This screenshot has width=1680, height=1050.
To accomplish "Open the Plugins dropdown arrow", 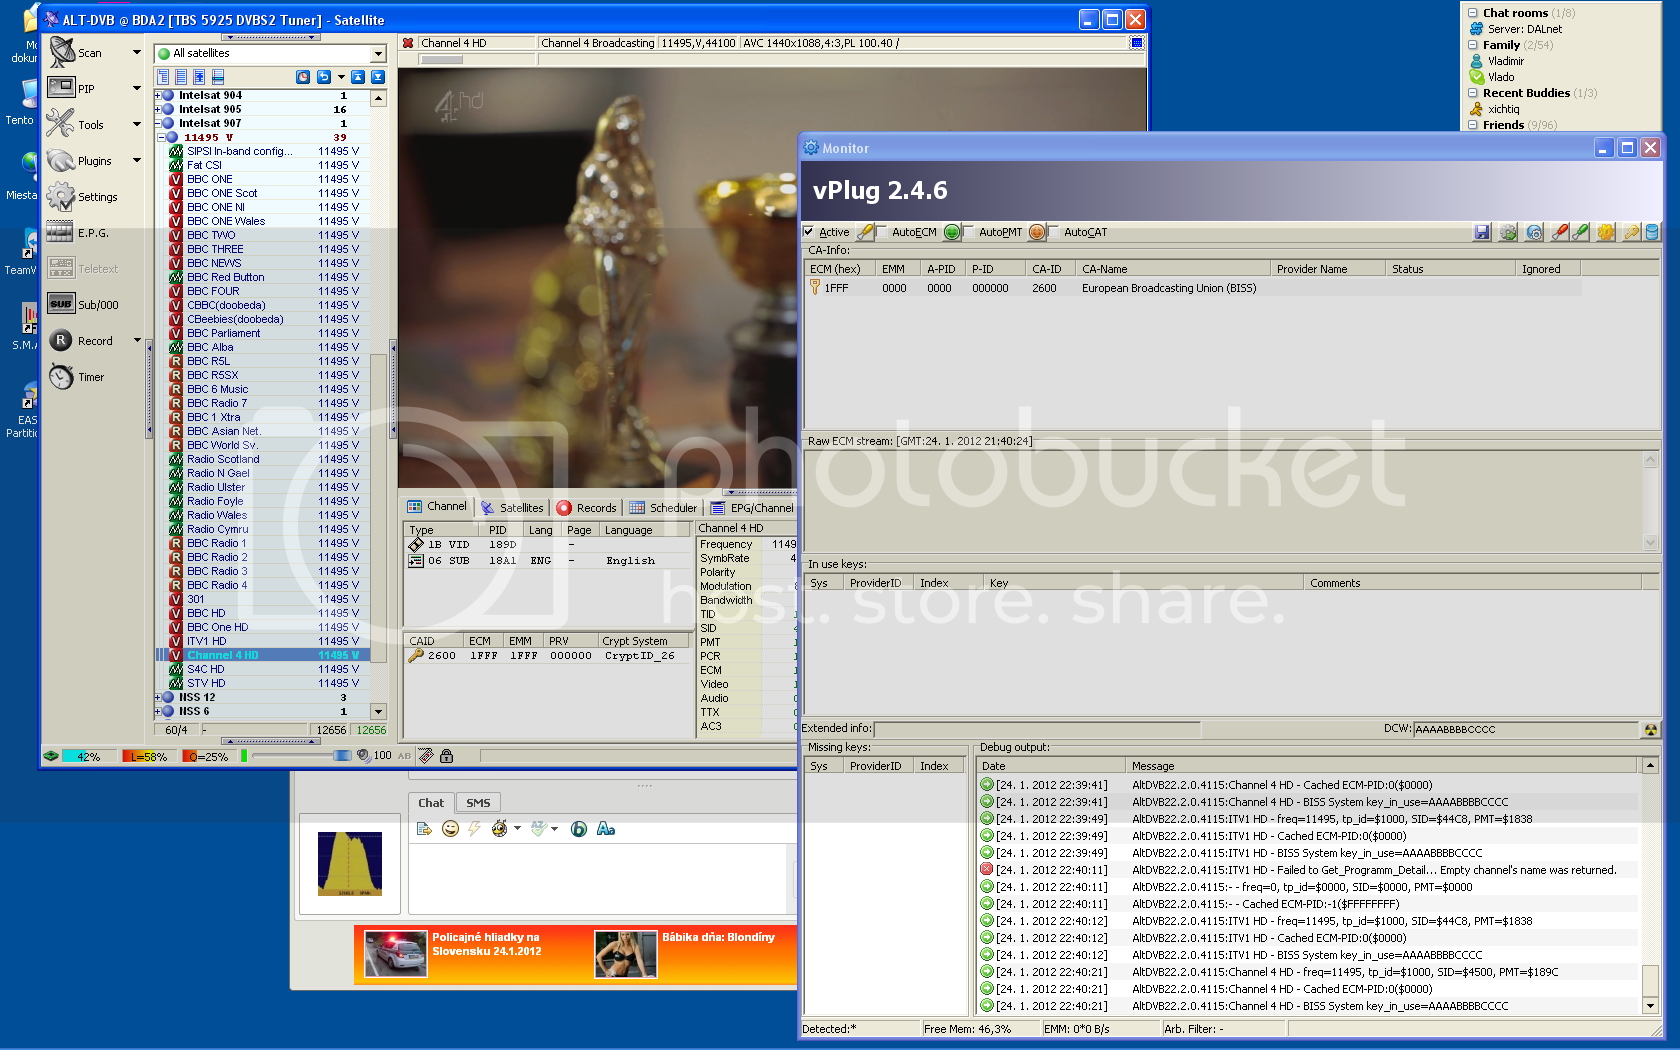I will pyautogui.click(x=137, y=160).
